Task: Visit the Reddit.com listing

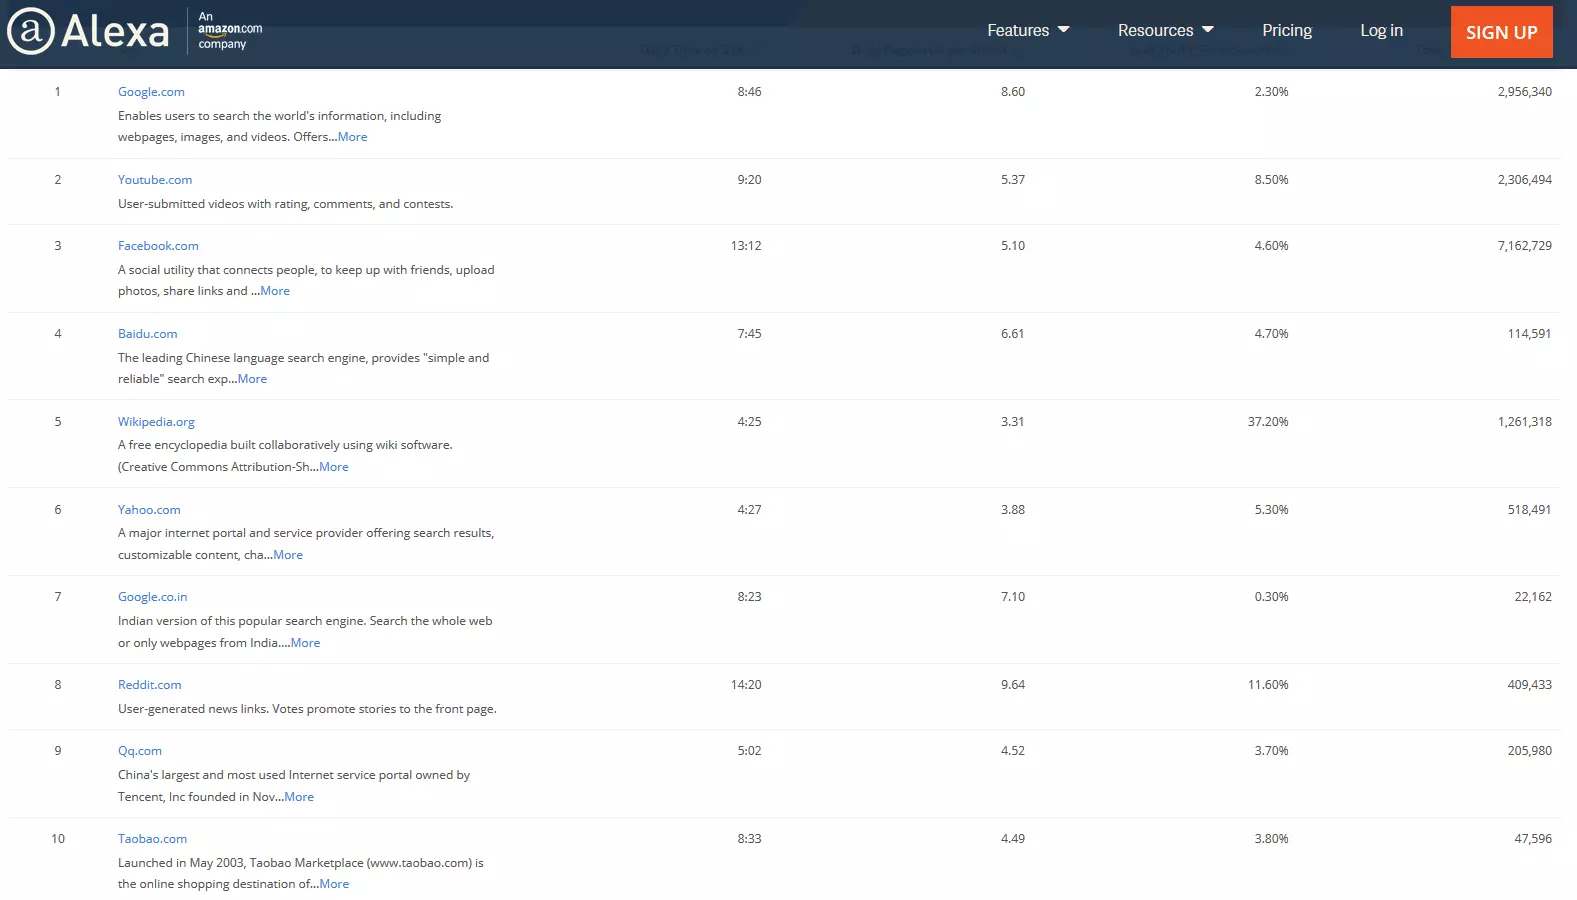Action: (149, 685)
